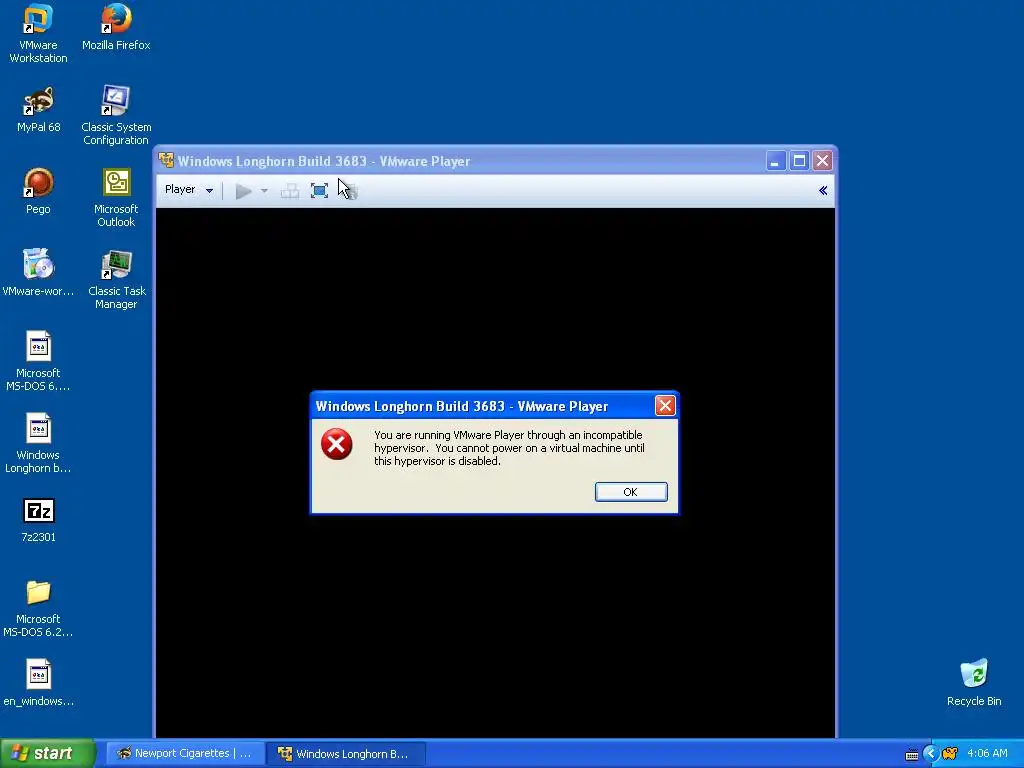Select the Classic Task Manager shortcut

coord(116,280)
